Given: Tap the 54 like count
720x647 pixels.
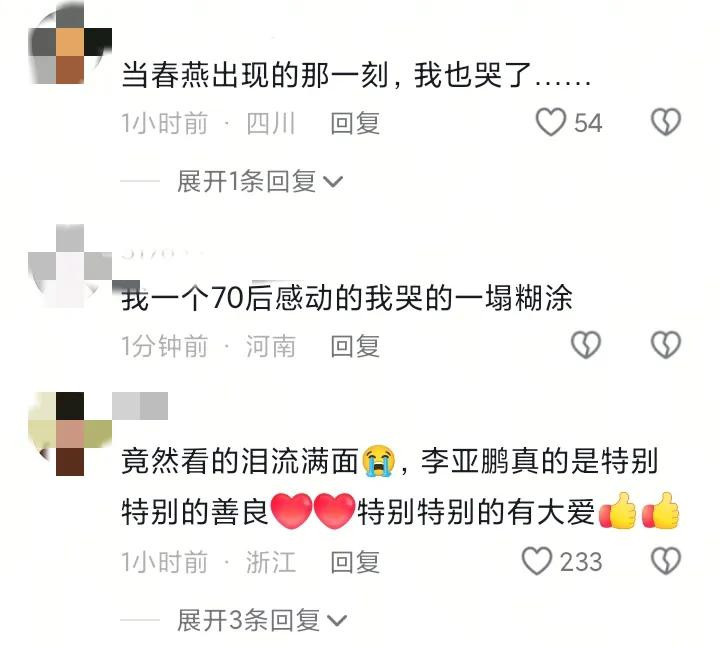Looking at the screenshot, I should pyautogui.click(x=588, y=123).
